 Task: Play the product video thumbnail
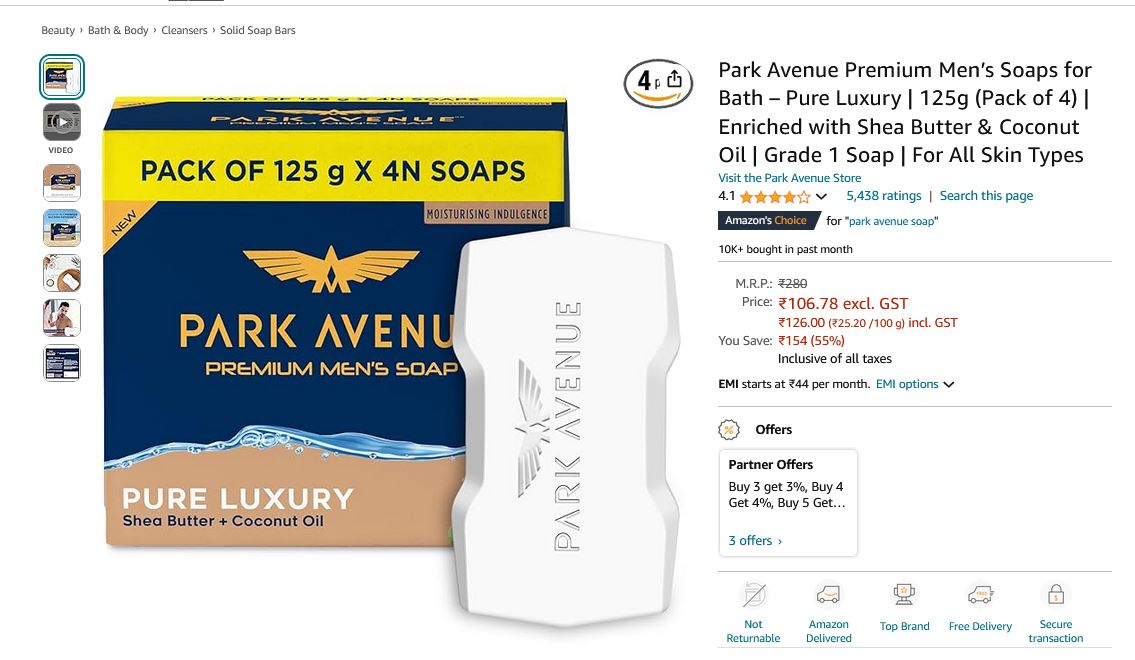pyautogui.click(x=62, y=122)
